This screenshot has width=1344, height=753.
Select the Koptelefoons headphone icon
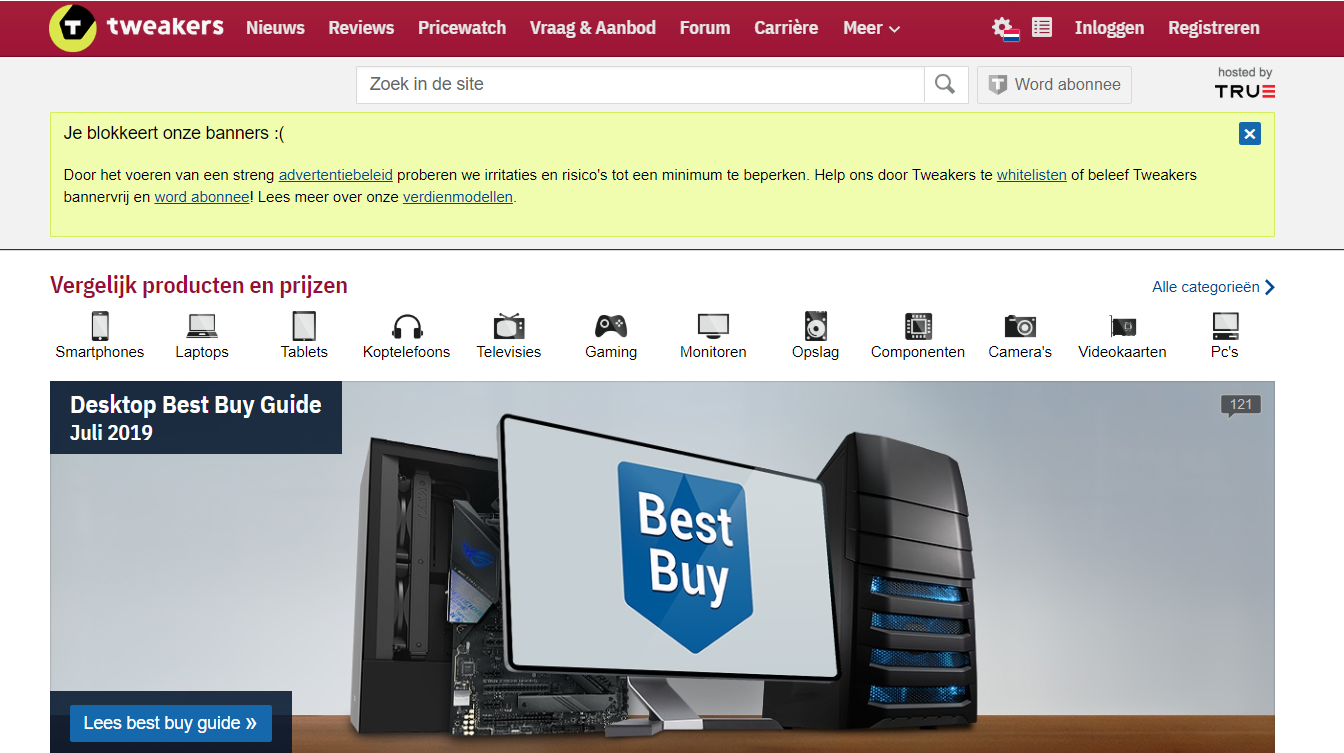click(407, 326)
